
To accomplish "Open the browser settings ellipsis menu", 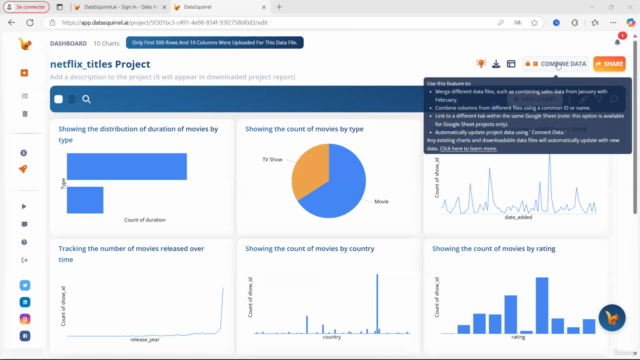I will point(613,23).
